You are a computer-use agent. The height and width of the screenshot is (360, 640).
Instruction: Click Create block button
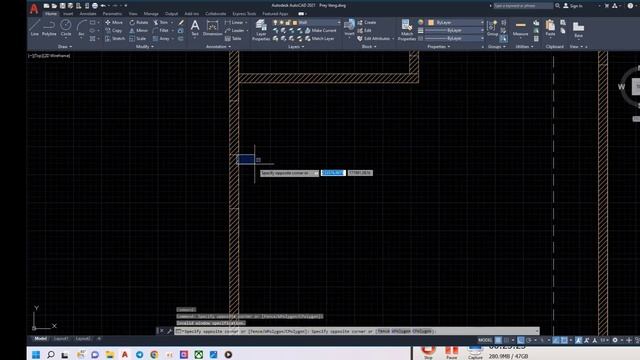pyautogui.click(x=367, y=22)
